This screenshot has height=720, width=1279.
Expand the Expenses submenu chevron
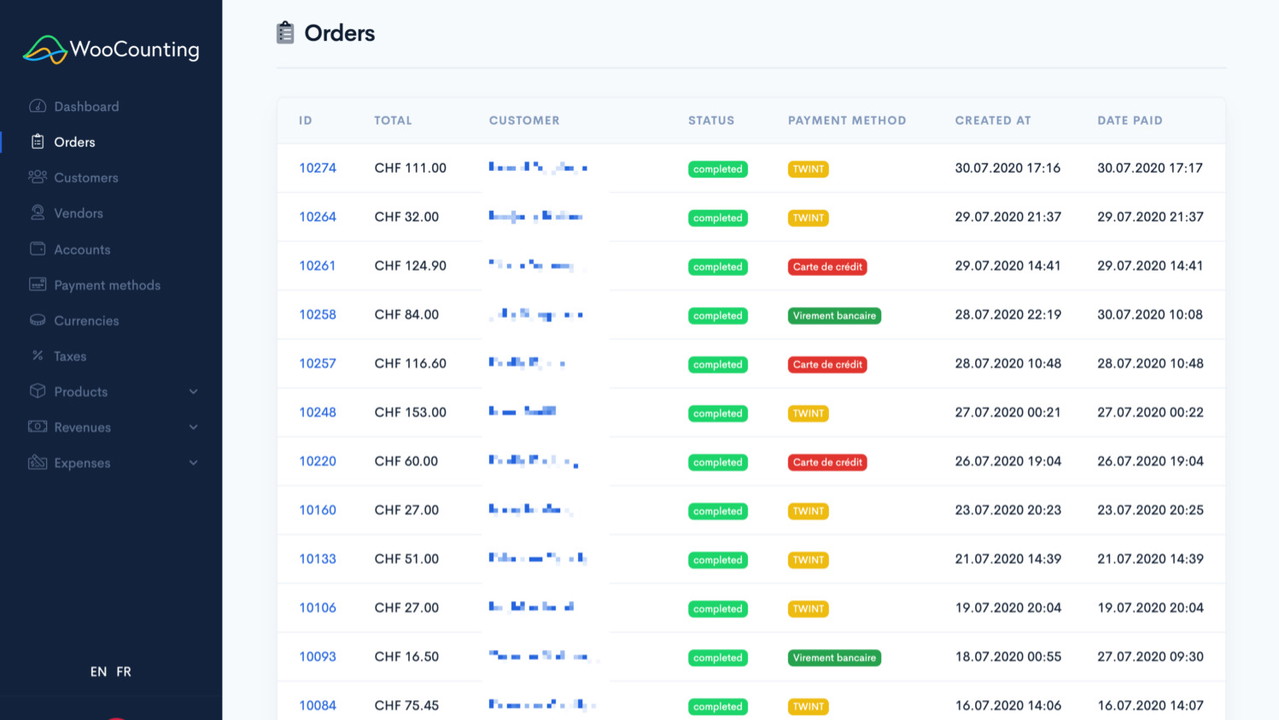tap(193, 463)
